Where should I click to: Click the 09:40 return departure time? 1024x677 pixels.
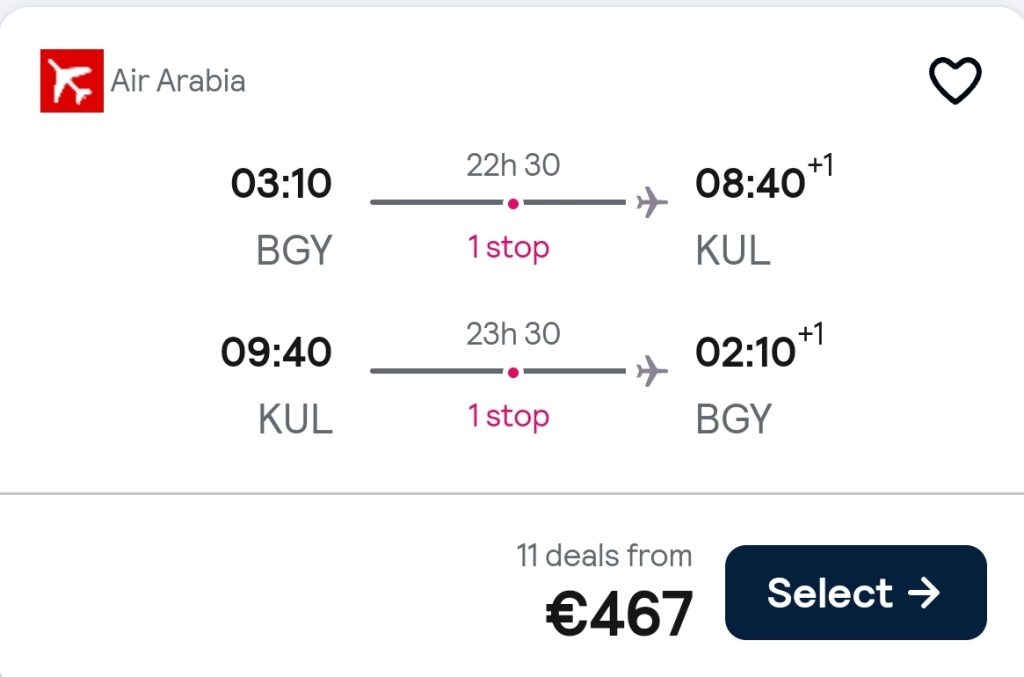pos(276,353)
